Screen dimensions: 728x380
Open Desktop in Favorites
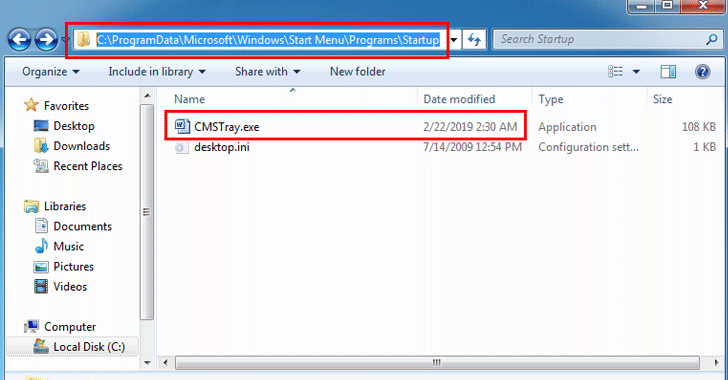click(x=74, y=126)
